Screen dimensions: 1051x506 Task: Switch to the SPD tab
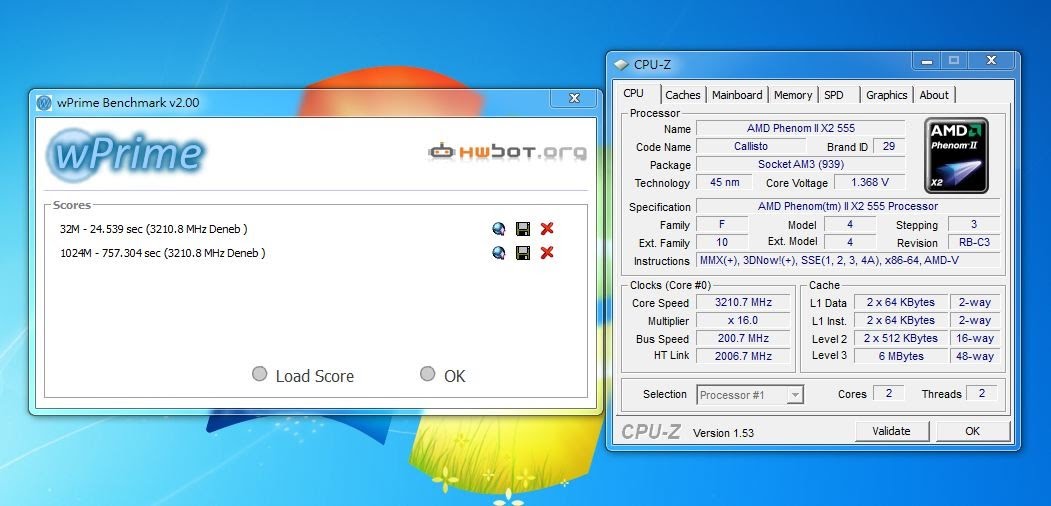tap(834, 95)
